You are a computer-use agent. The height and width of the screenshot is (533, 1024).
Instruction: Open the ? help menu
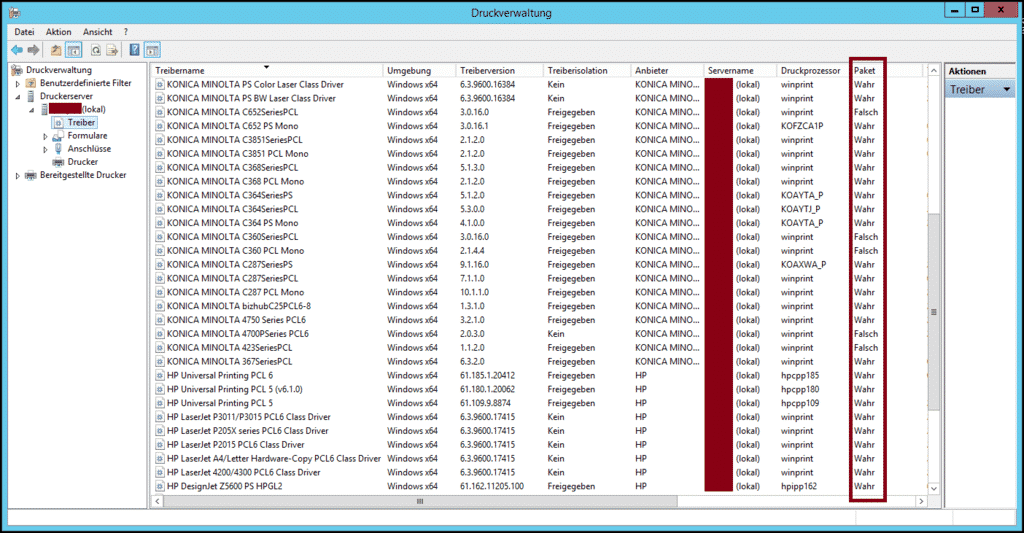point(125,31)
